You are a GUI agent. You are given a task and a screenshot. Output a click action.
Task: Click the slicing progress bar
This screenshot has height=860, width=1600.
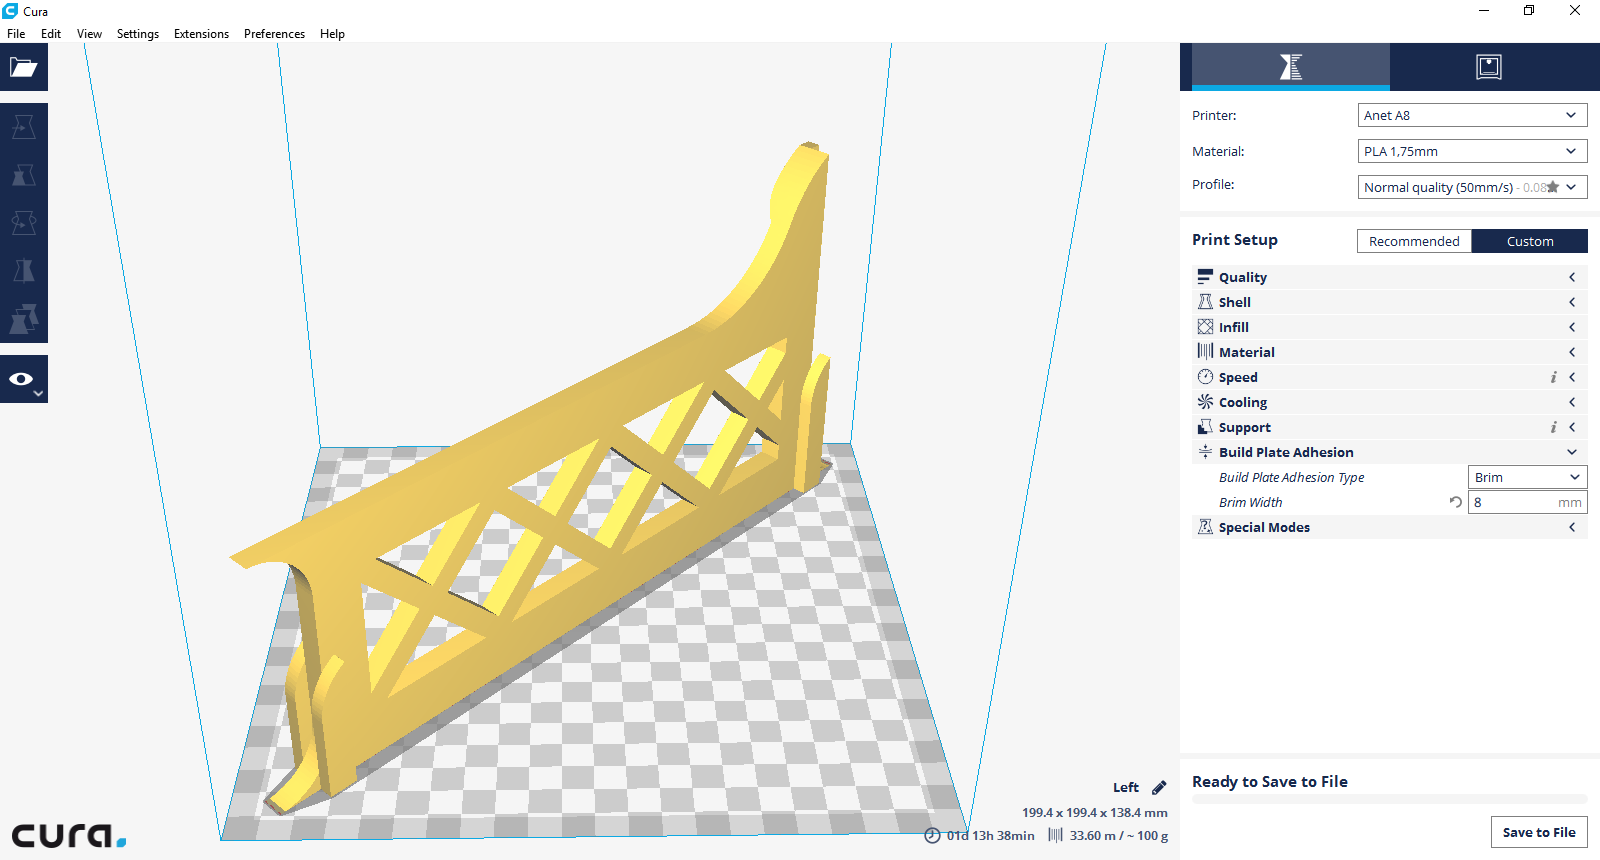[x=1390, y=799]
